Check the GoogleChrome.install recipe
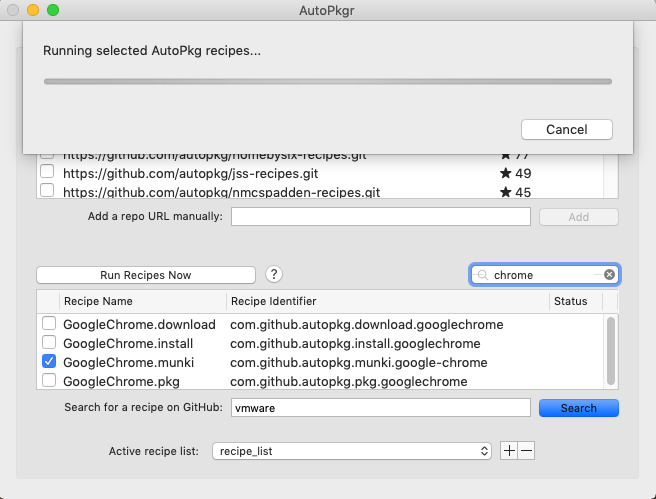The width and height of the screenshot is (656, 499). [49, 343]
